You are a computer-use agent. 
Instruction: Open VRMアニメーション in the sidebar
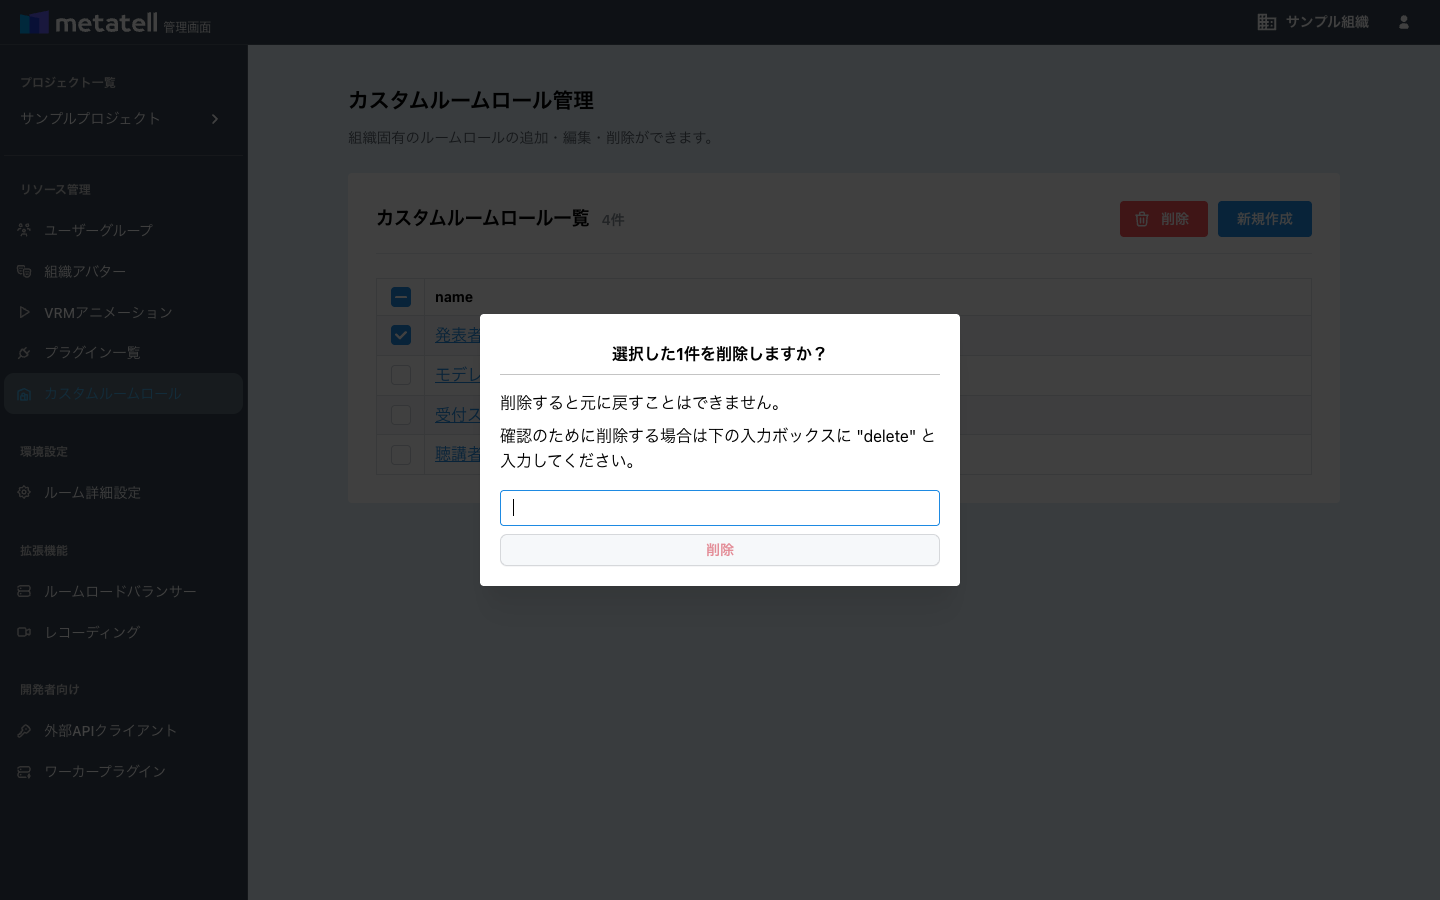tap(123, 312)
